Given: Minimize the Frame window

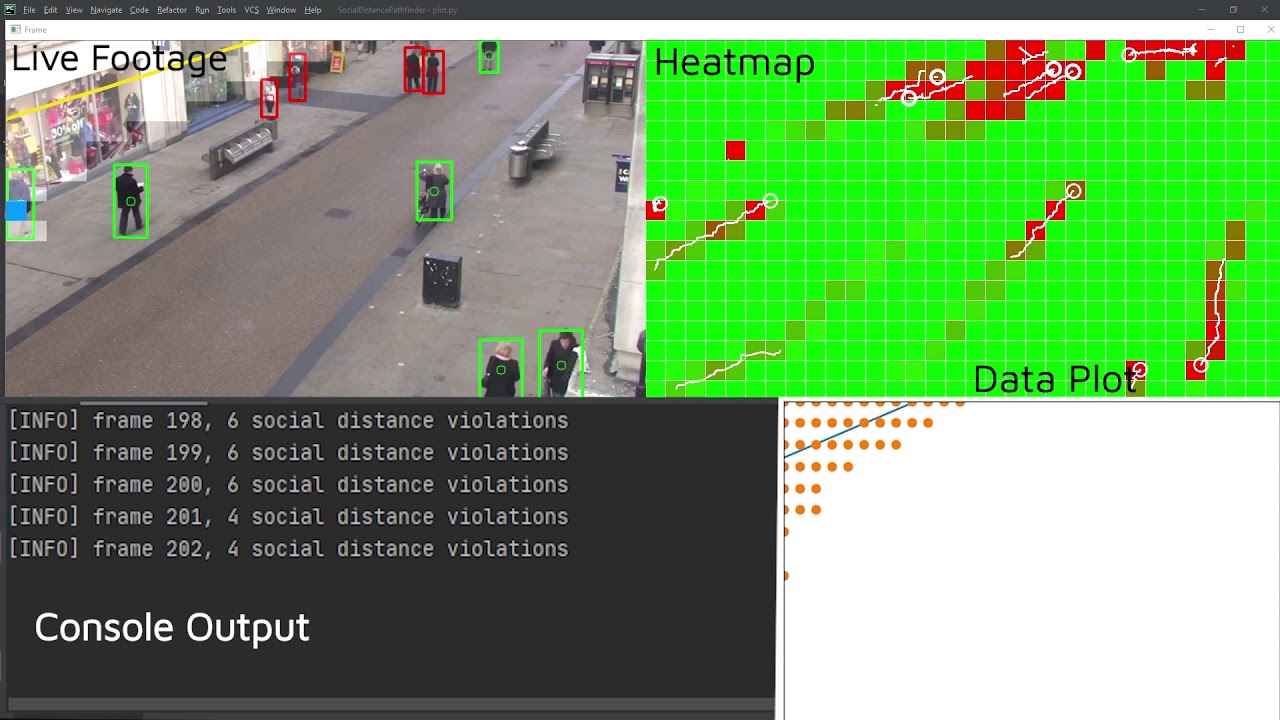Looking at the screenshot, I should [1210, 30].
